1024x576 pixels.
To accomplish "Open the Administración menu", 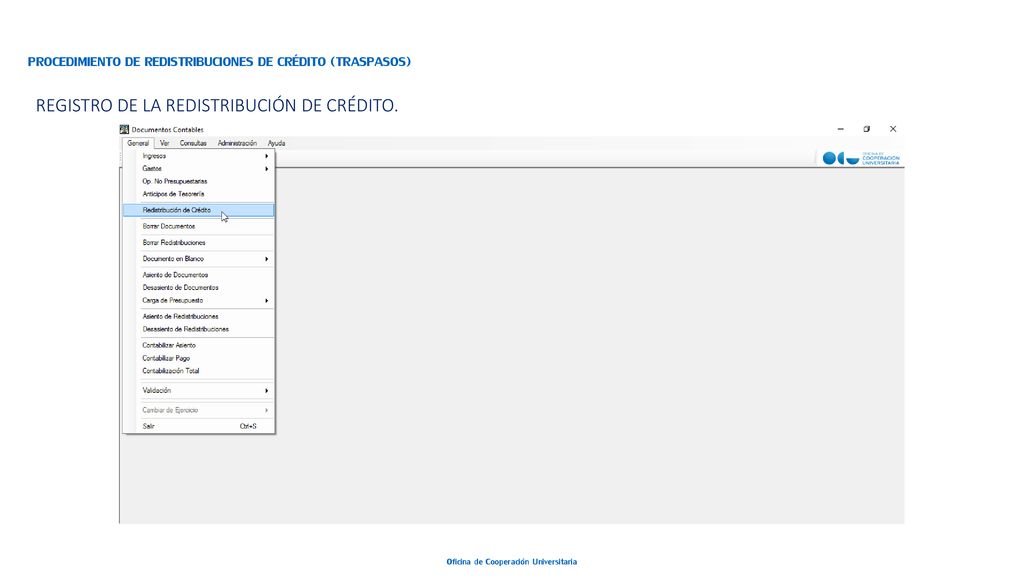I will 237,143.
